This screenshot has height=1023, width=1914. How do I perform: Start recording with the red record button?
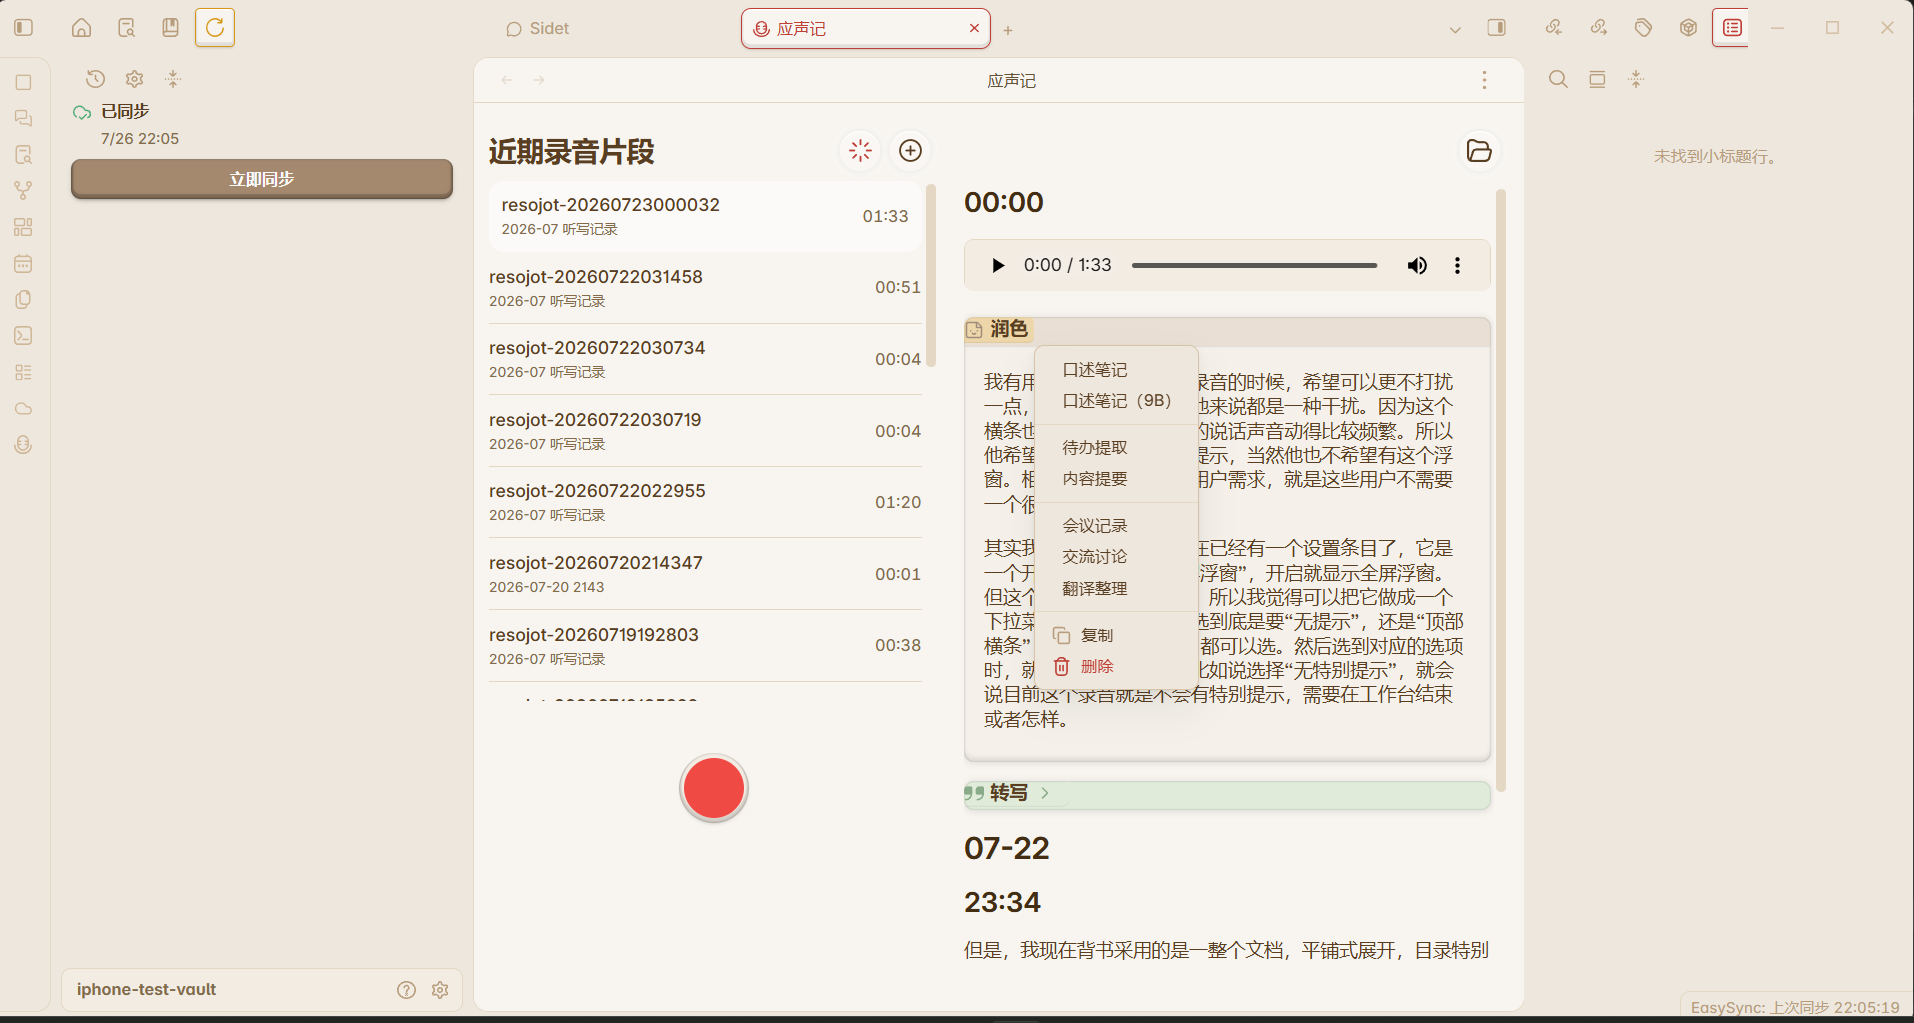point(714,788)
